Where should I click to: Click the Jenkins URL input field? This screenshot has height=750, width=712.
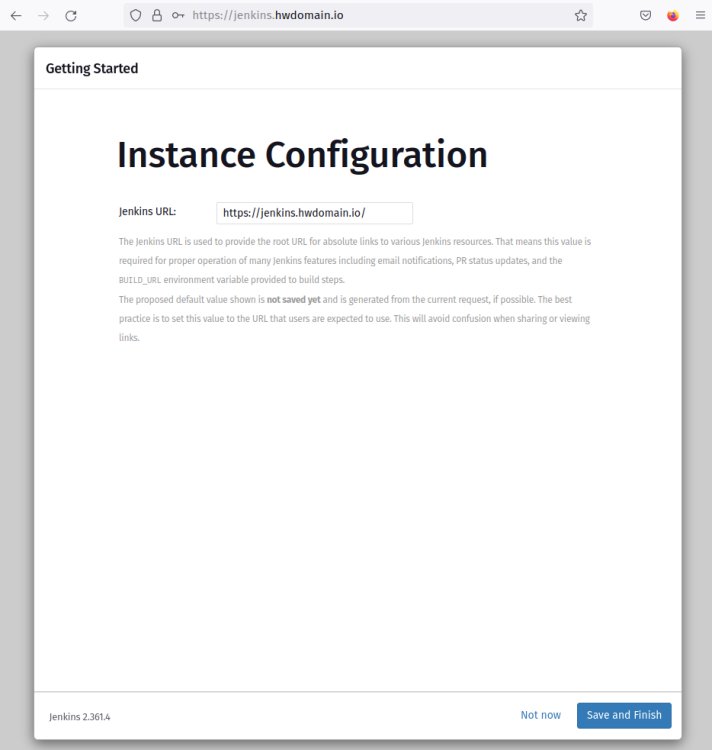tap(314, 213)
